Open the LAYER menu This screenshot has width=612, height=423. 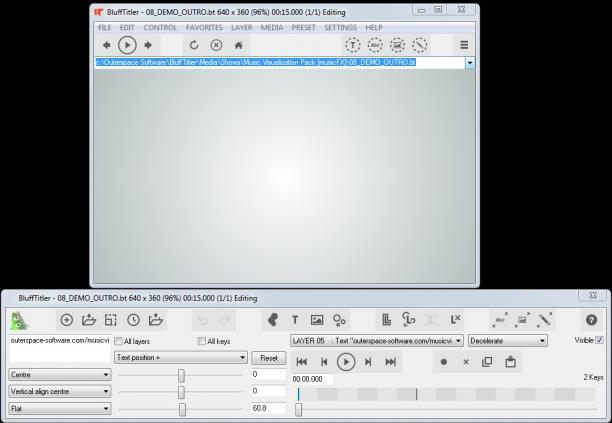coord(242,28)
